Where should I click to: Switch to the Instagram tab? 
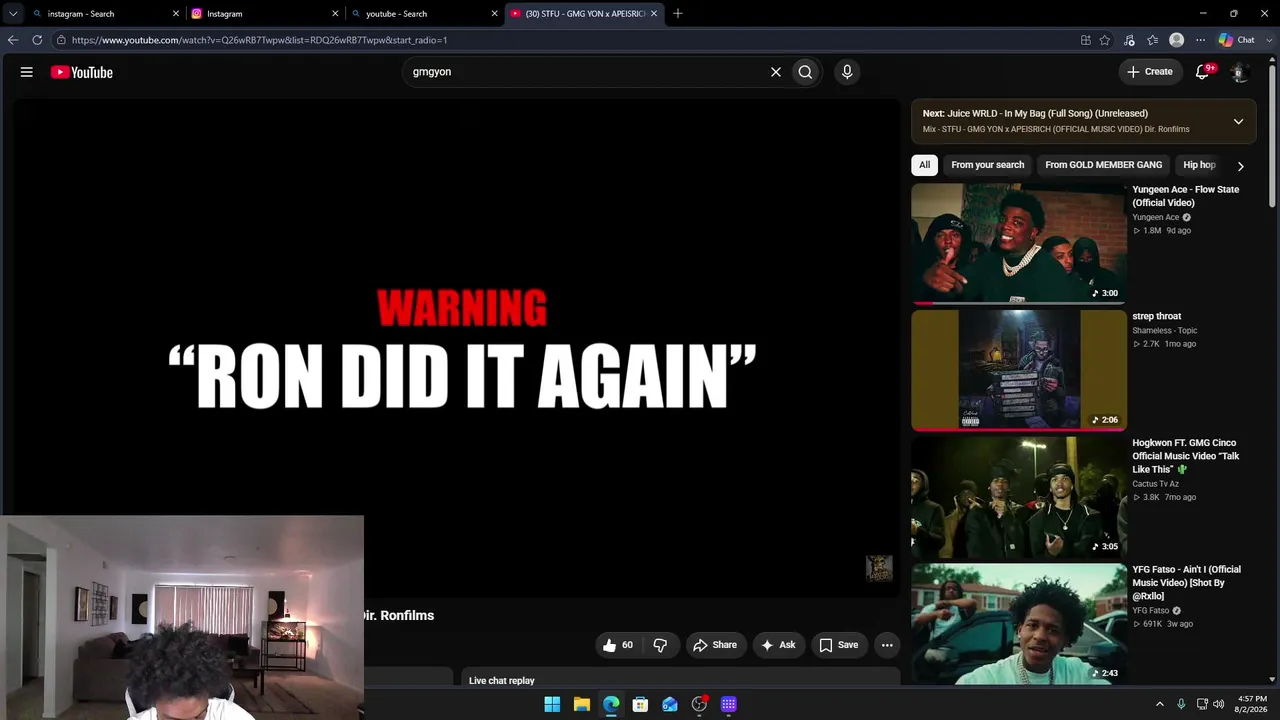[x=265, y=14]
